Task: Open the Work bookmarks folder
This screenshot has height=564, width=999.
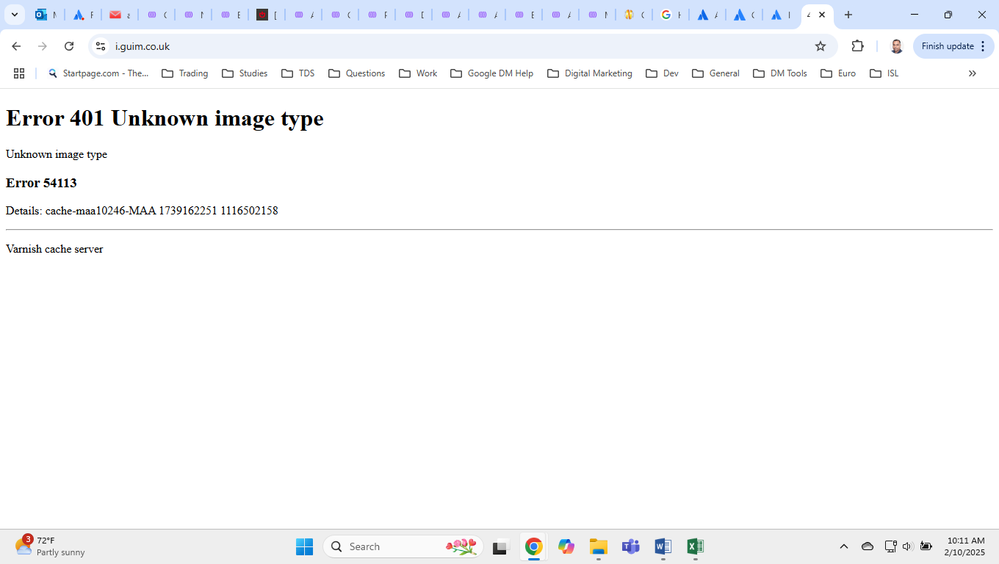Action: pos(418,73)
